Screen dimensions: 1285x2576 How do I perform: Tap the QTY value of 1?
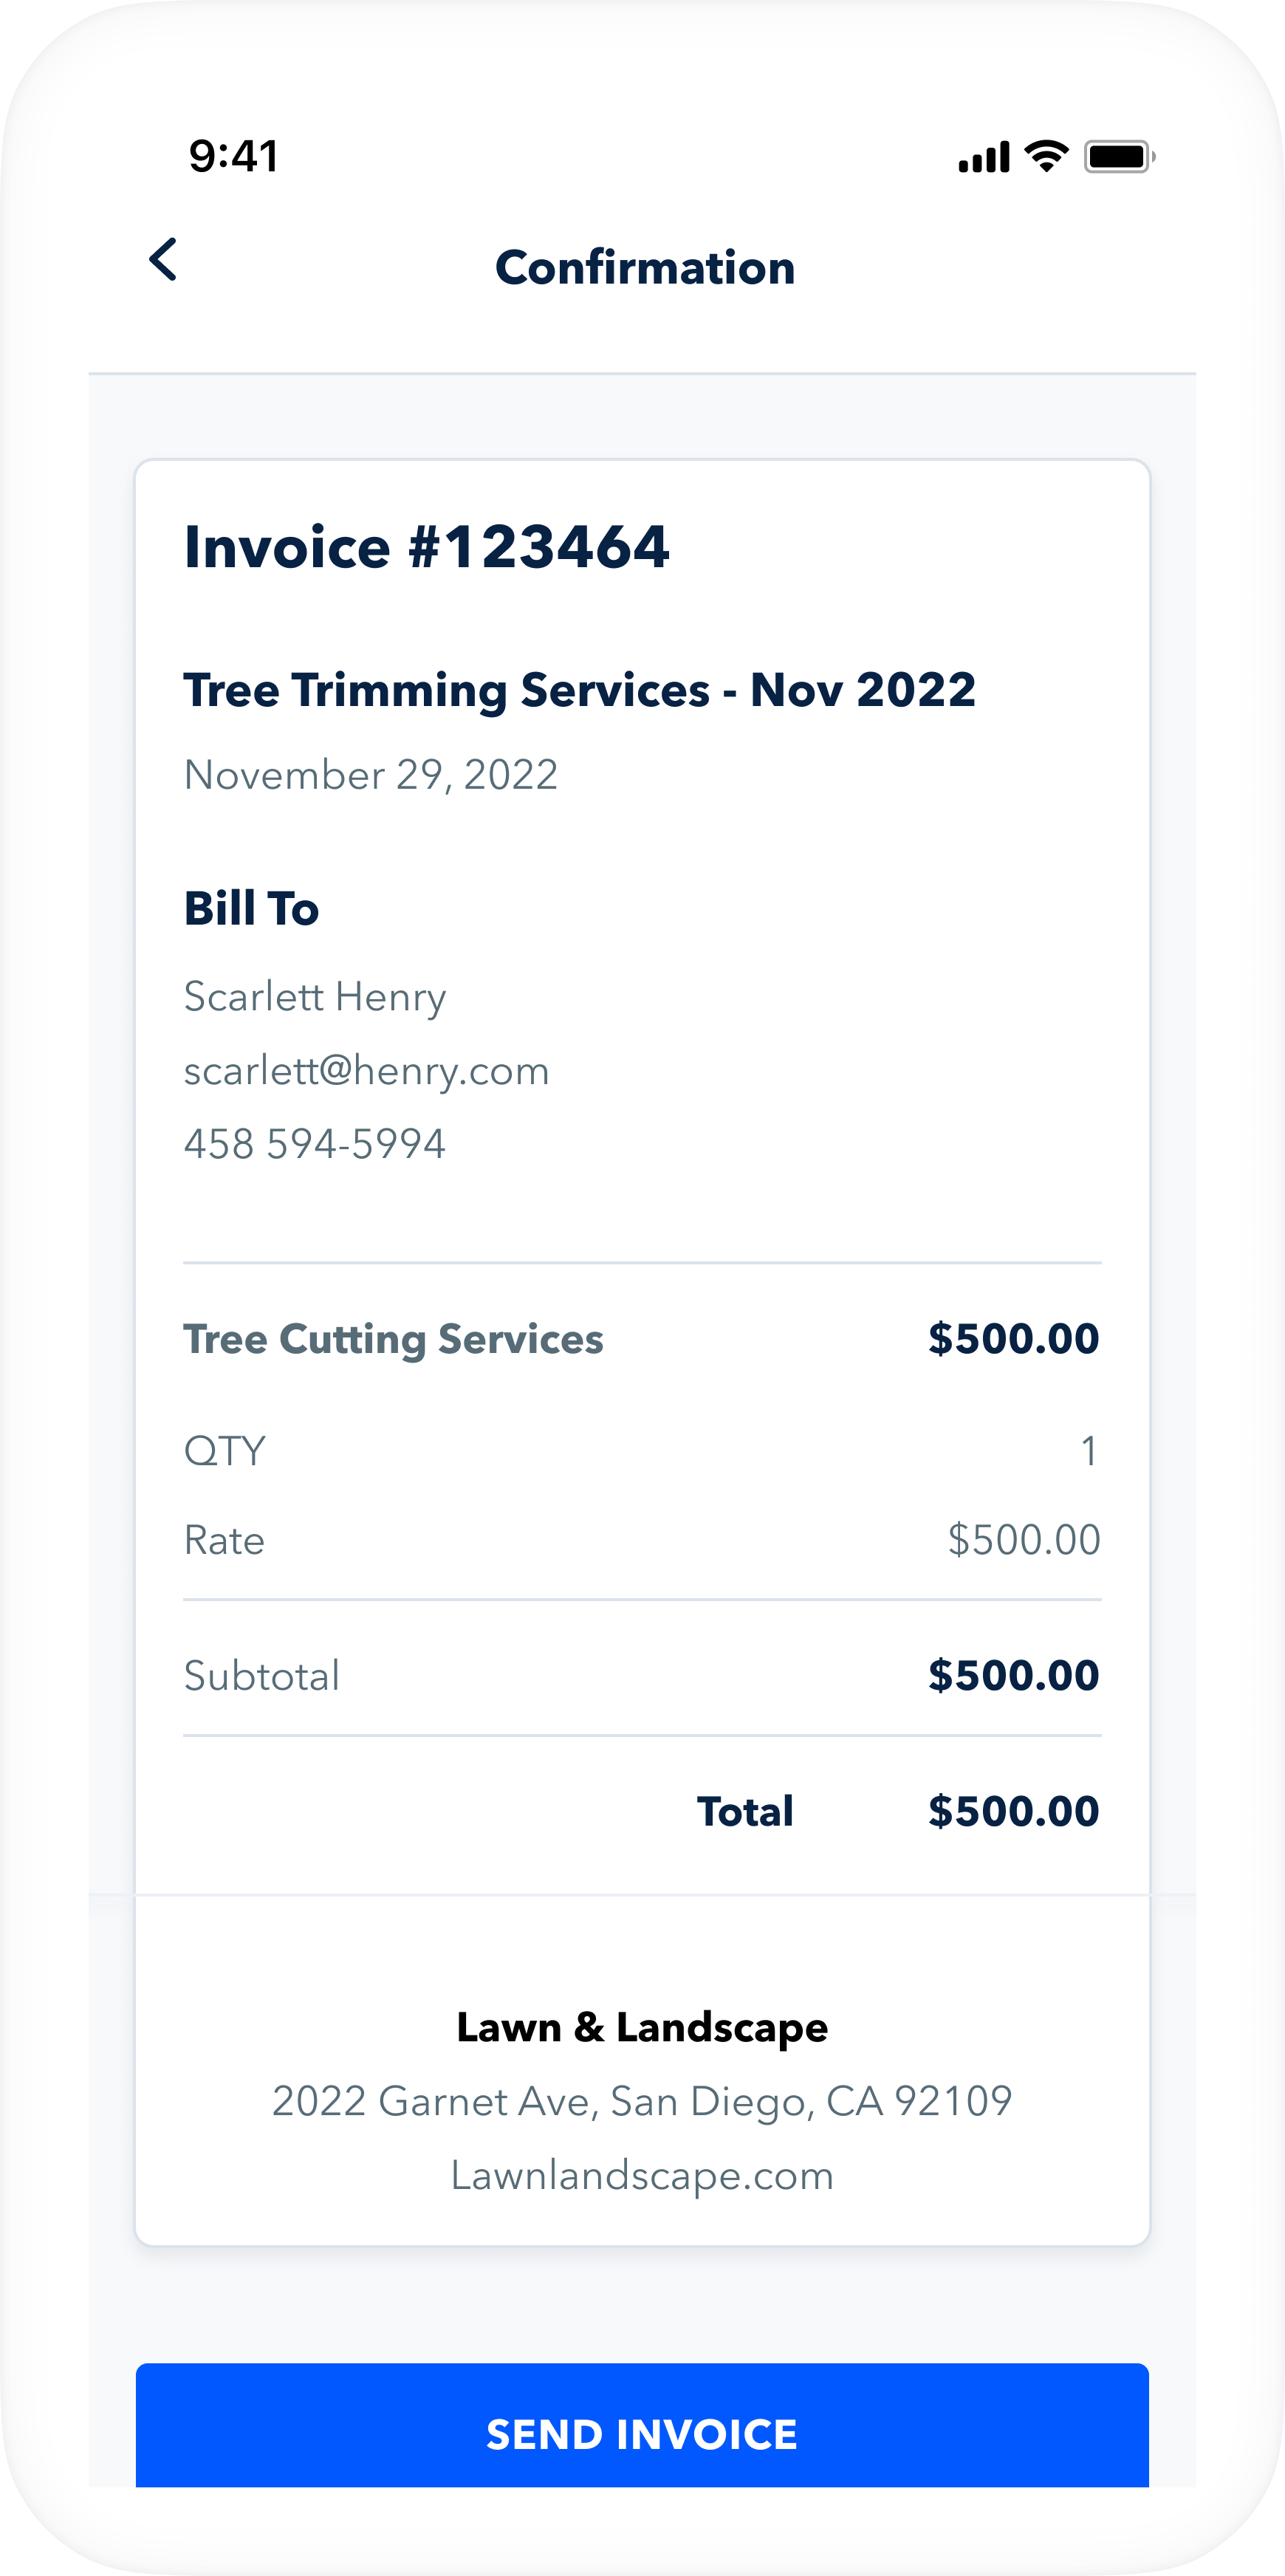(1088, 1451)
